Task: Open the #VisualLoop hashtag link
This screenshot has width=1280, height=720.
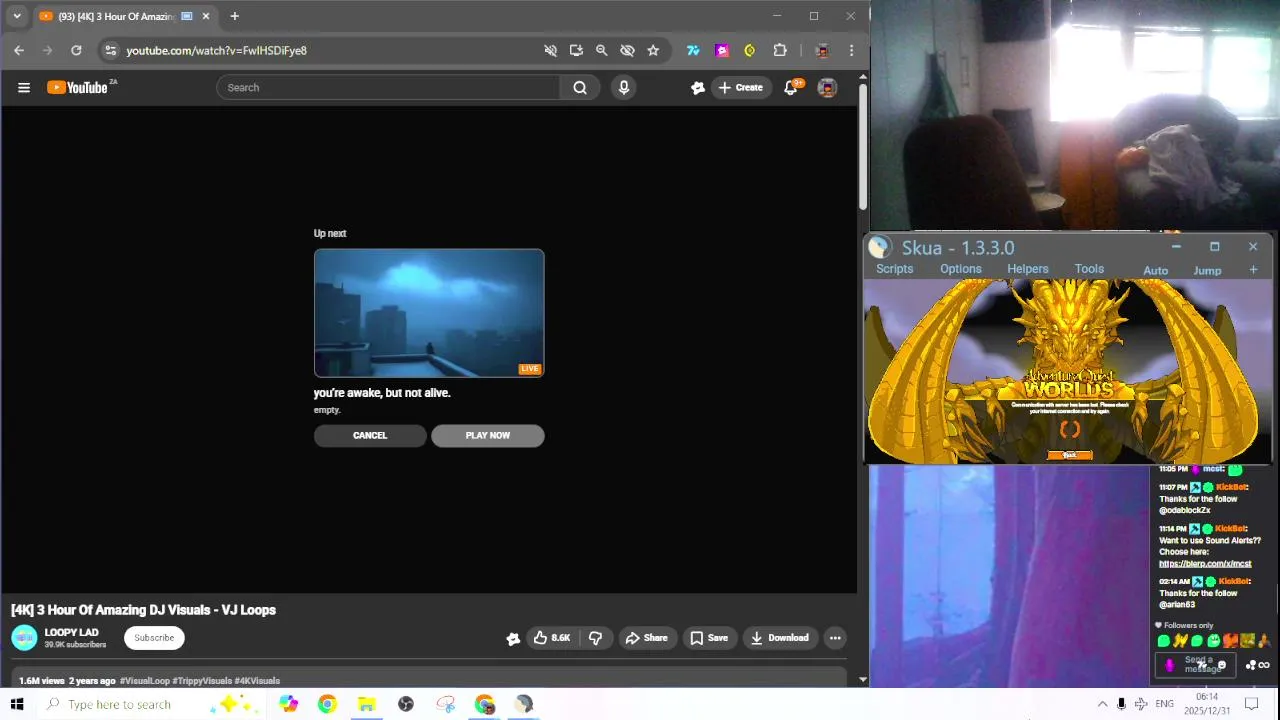Action: 145,681
